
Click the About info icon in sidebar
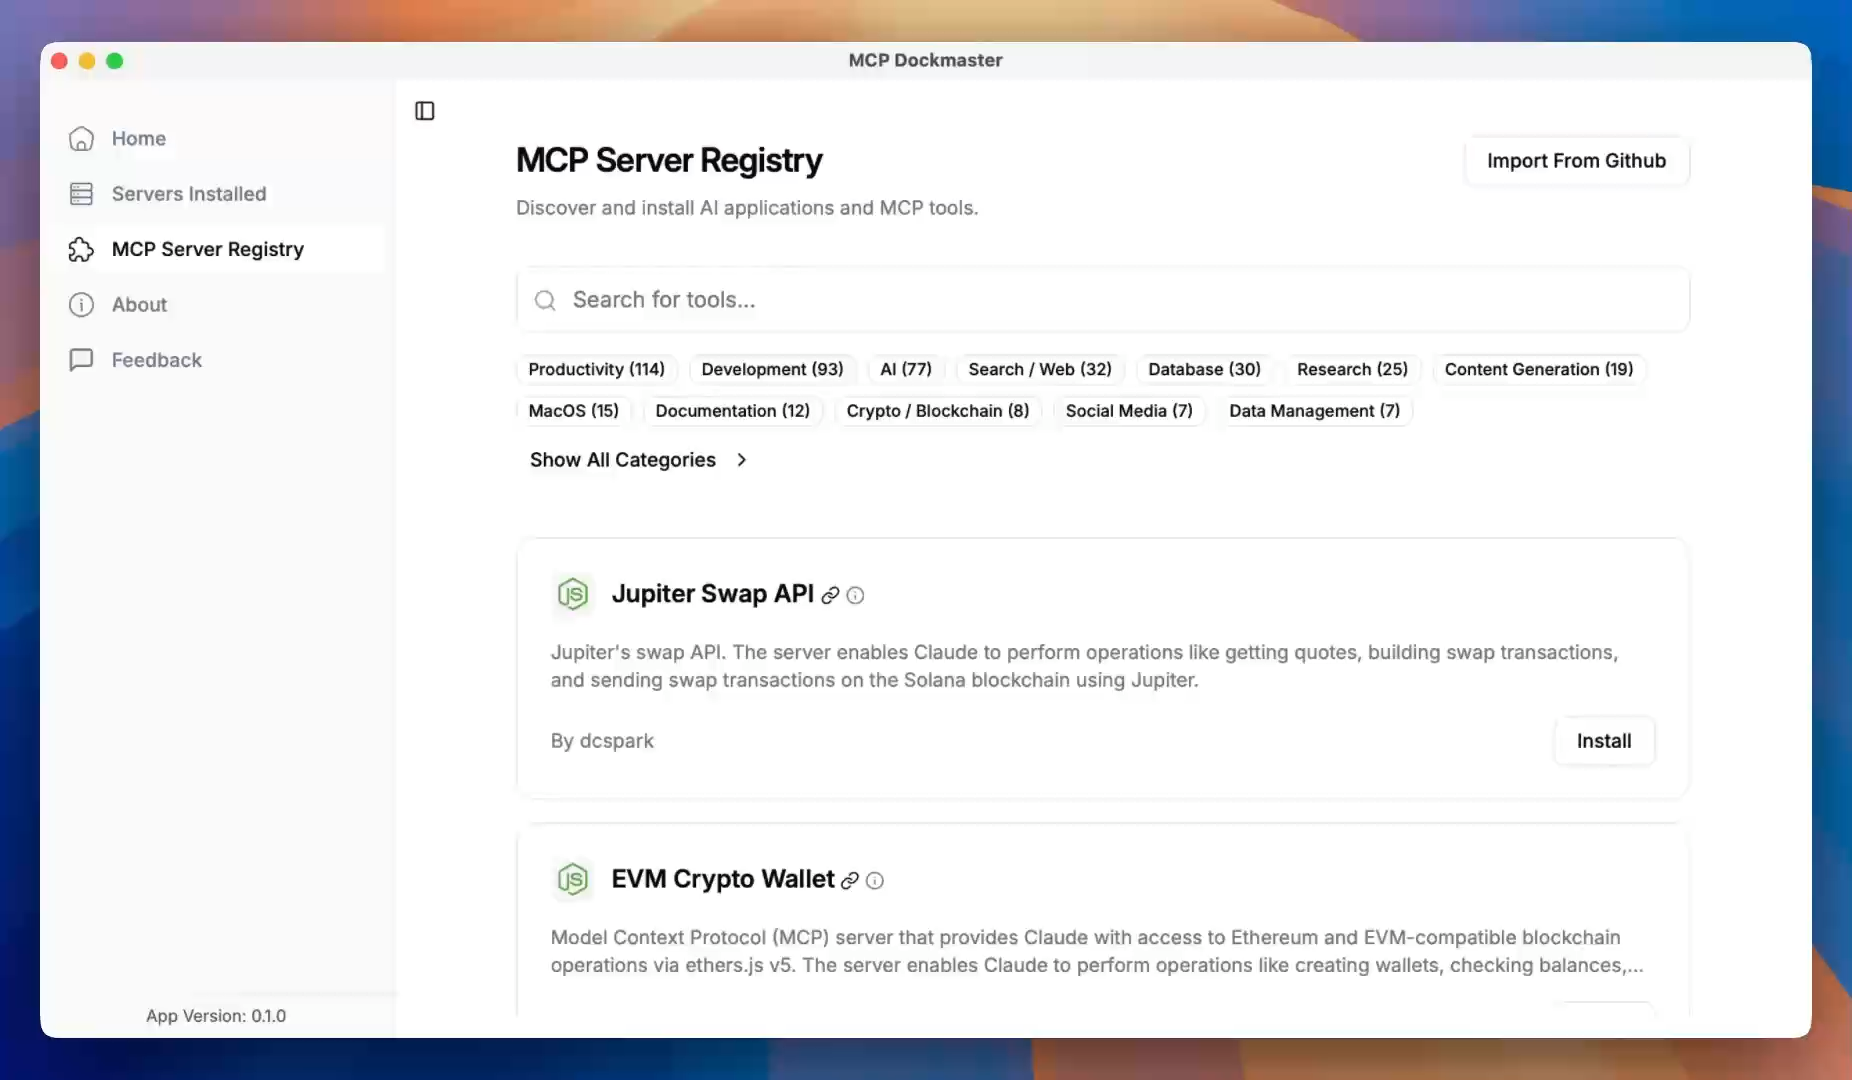pyautogui.click(x=81, y=305)
